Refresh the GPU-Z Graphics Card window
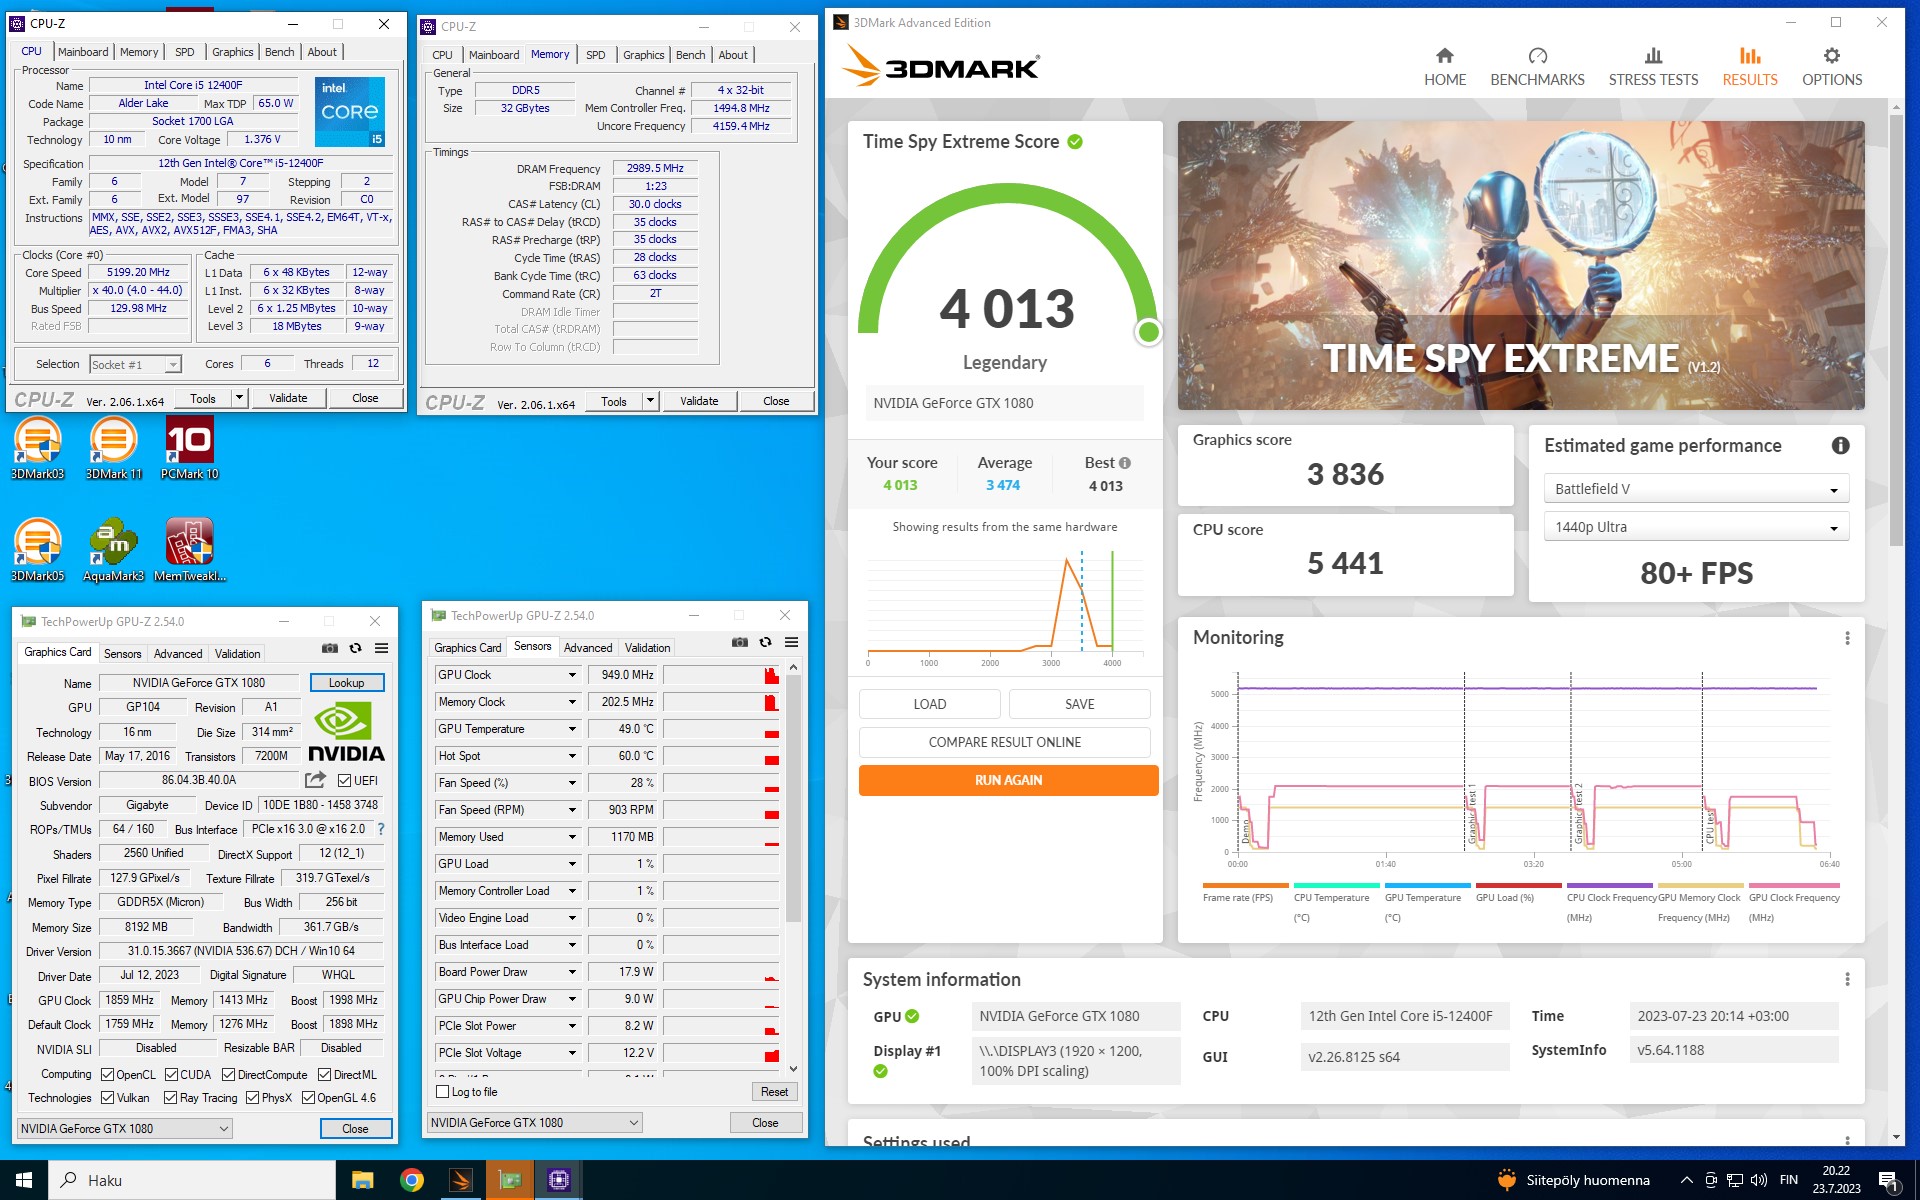 click(x=355, y=648)
